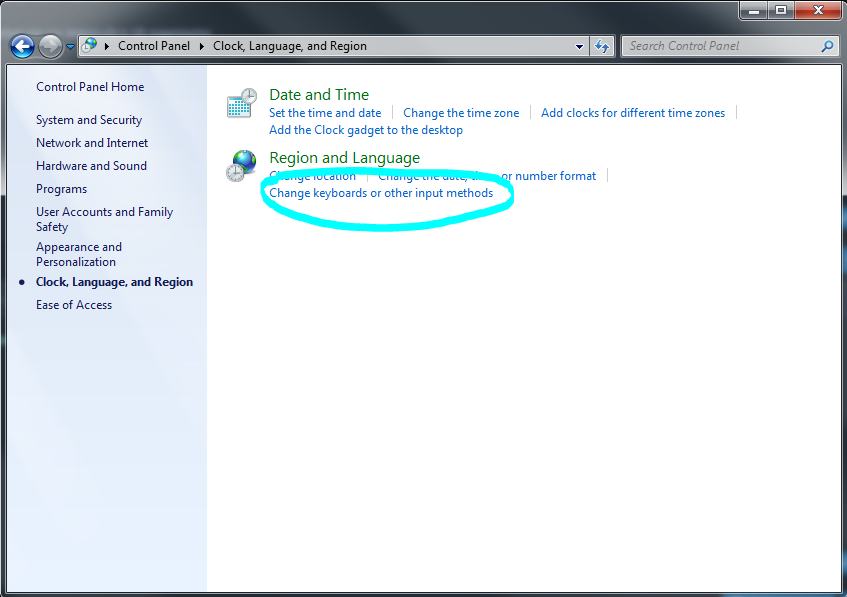The image size is (847, 597).
Task: Open Ease of Access category
Action: (74, 305)
